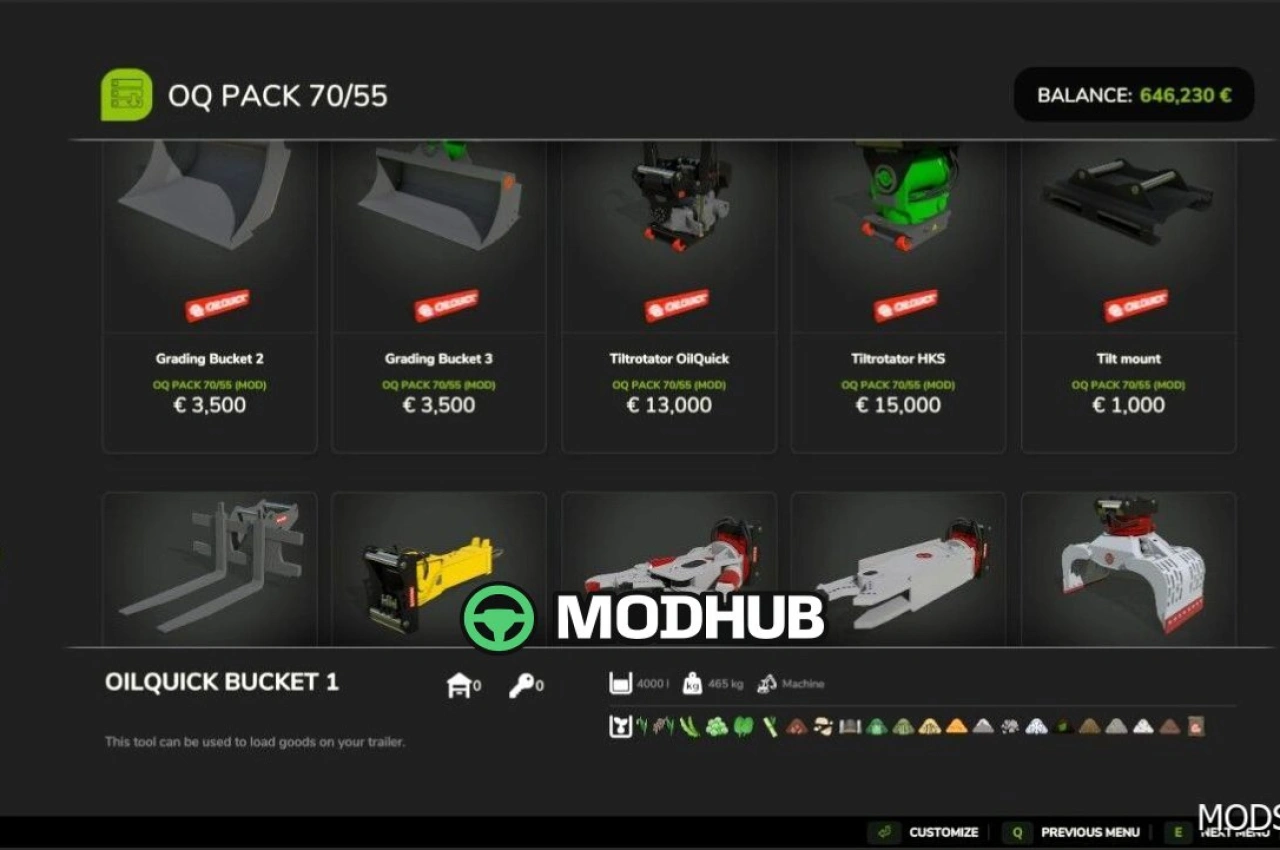Click the green OQ Pack category icon
The image size is (1280, 850).
pos(127,95)
